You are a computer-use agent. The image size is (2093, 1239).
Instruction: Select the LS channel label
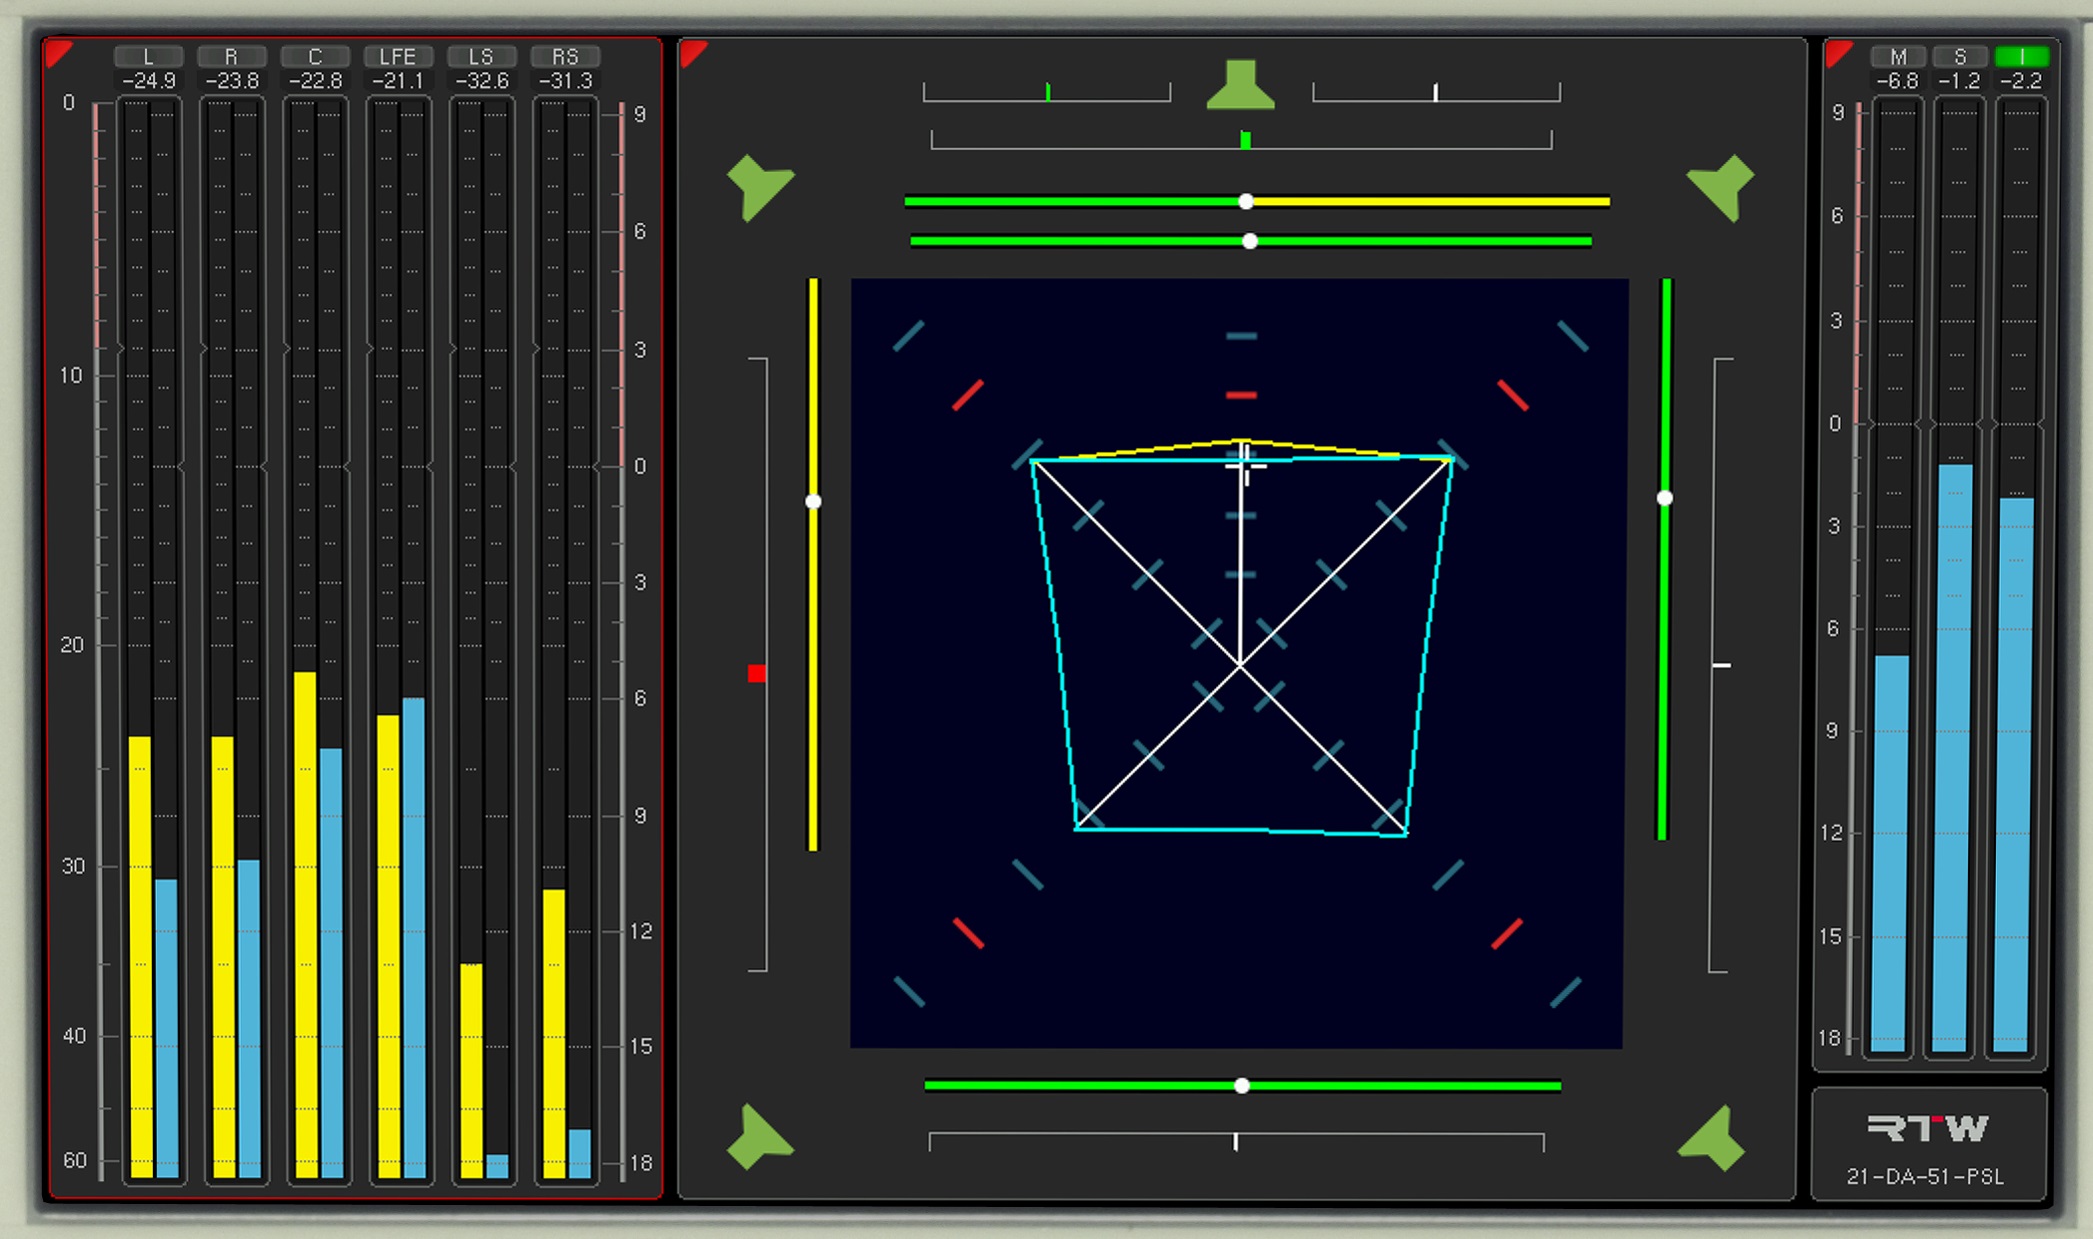click(481, 57)
